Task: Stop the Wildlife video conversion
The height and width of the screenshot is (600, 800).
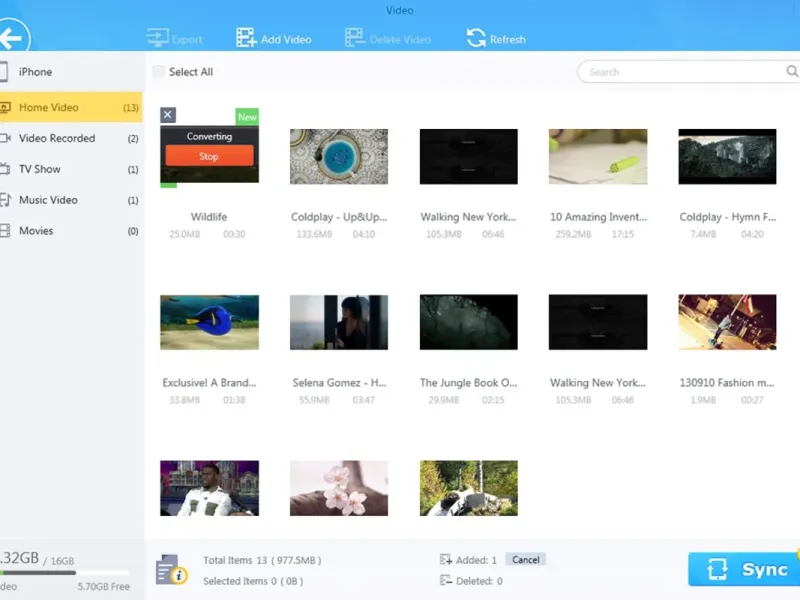Action: pos(209,156)
